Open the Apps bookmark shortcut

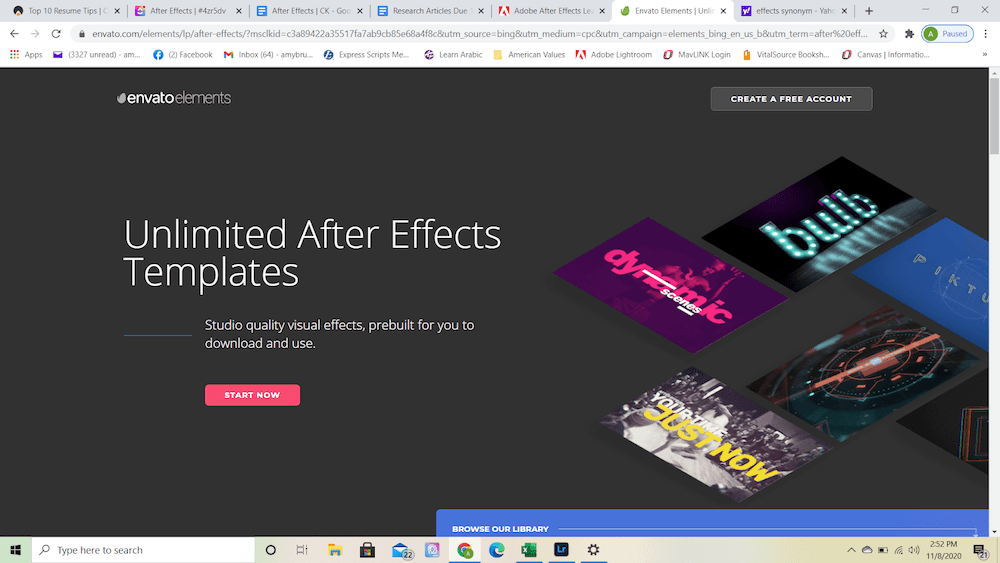(26, 55)
